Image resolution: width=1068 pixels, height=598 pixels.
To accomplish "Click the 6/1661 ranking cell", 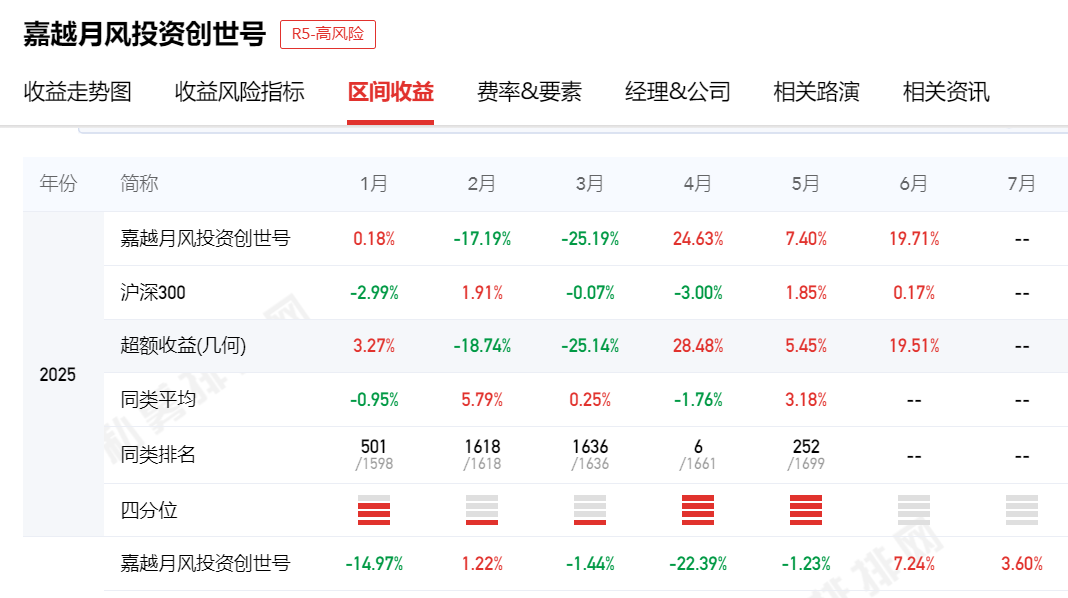I will point(698,455).
